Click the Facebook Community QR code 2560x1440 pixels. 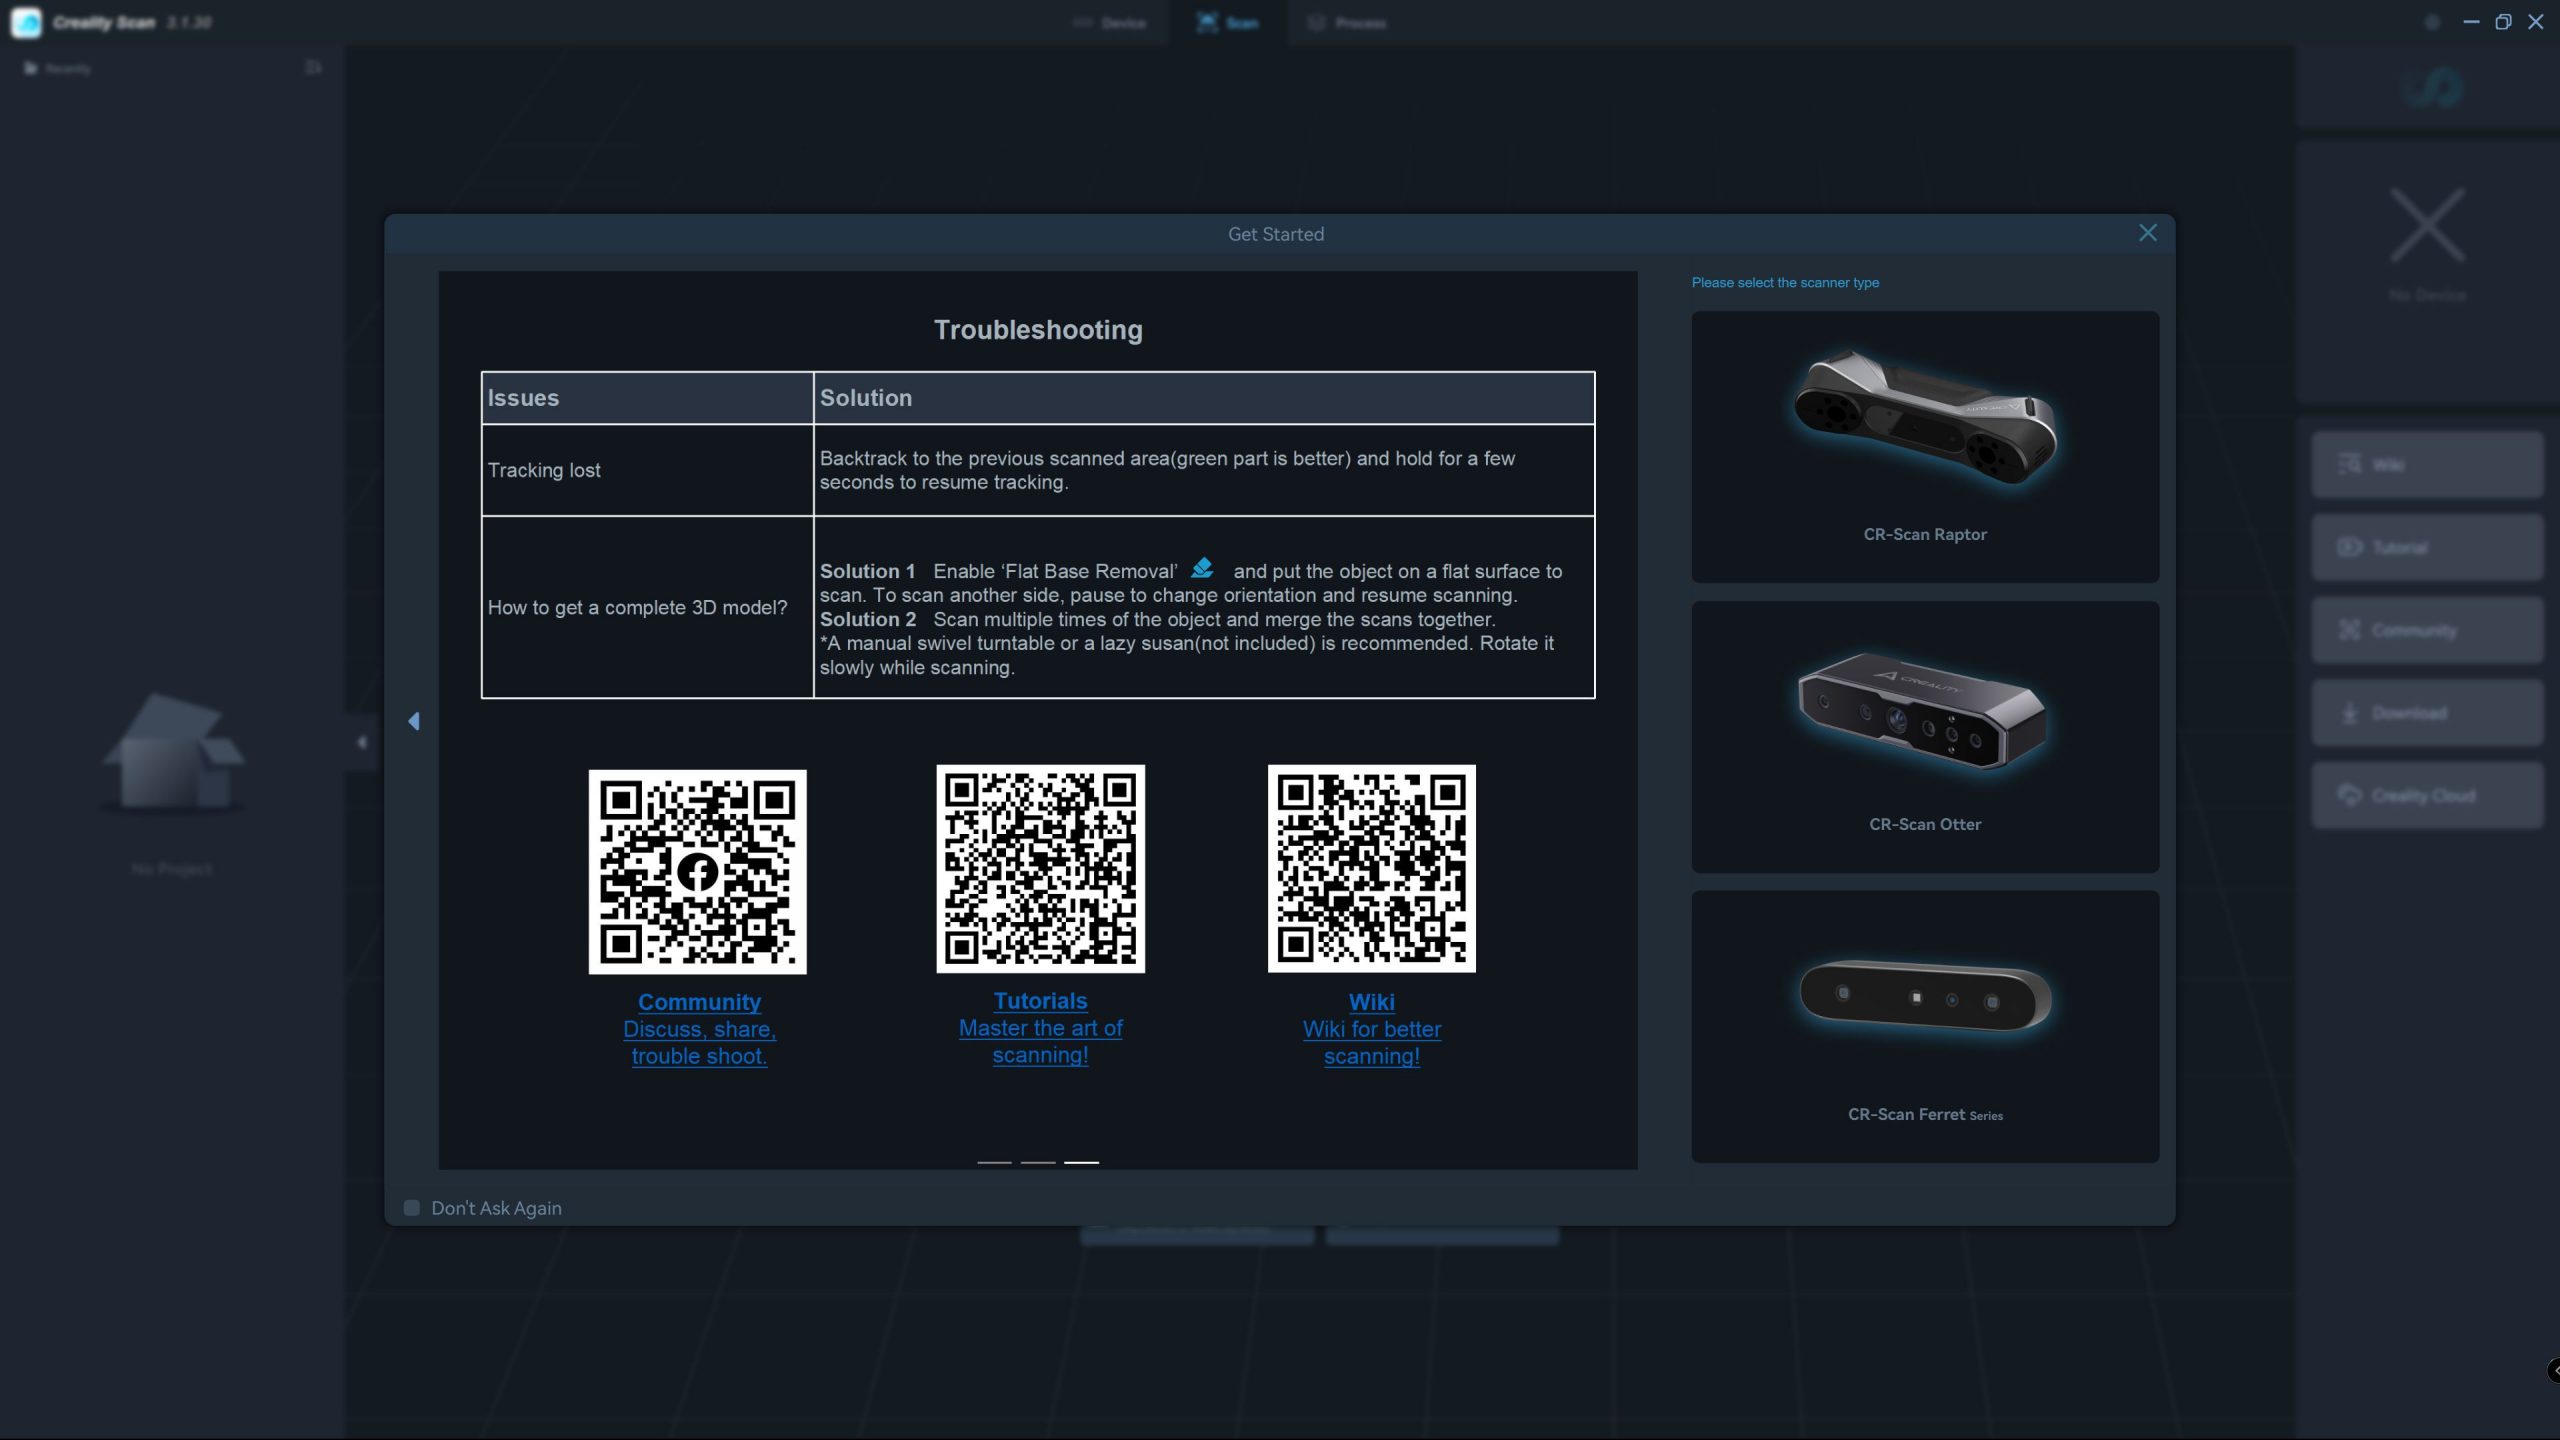[697, 872]
